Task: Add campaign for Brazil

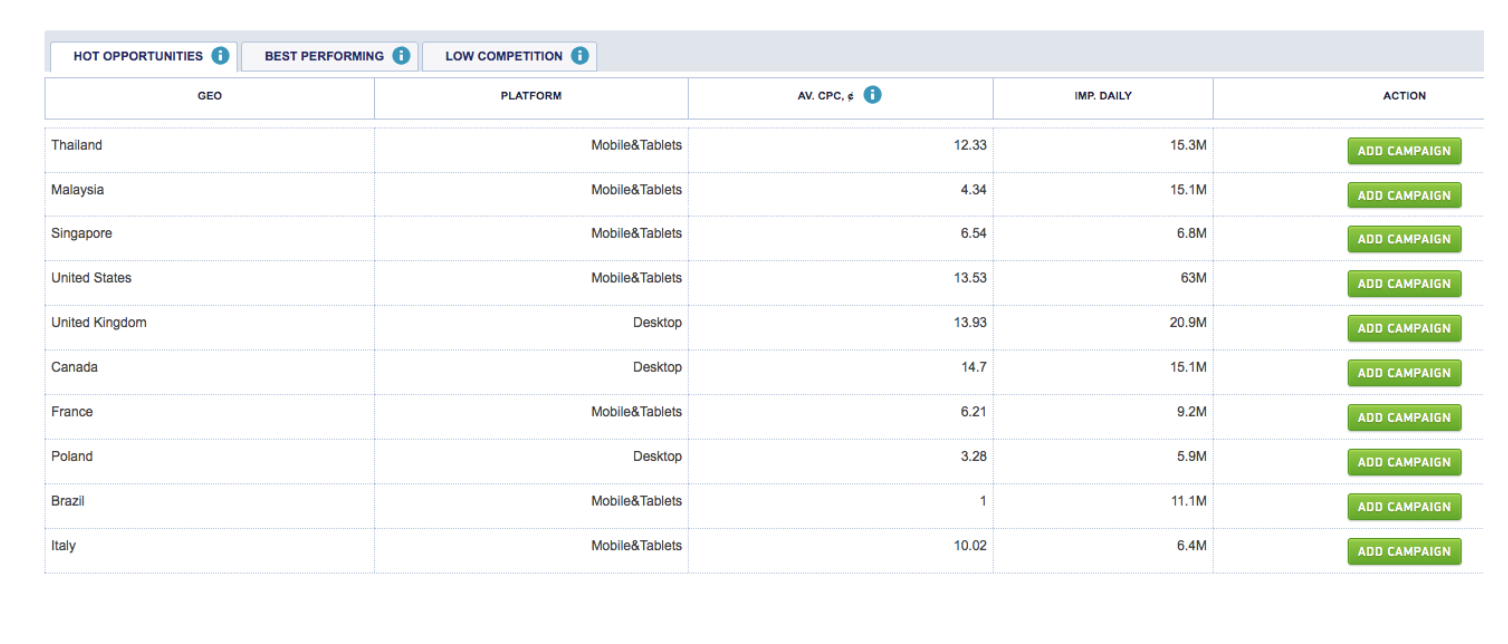Action: [x=1404, y=507]
